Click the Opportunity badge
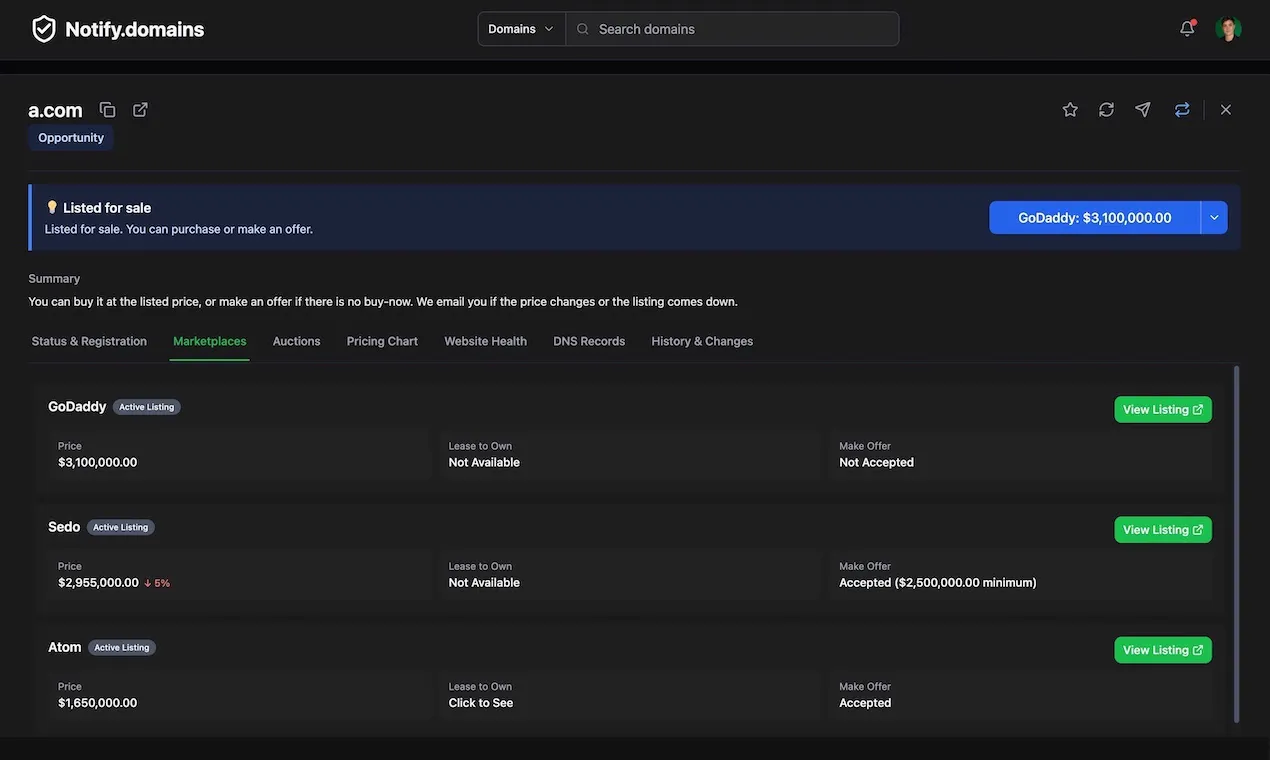 (71, 138)
